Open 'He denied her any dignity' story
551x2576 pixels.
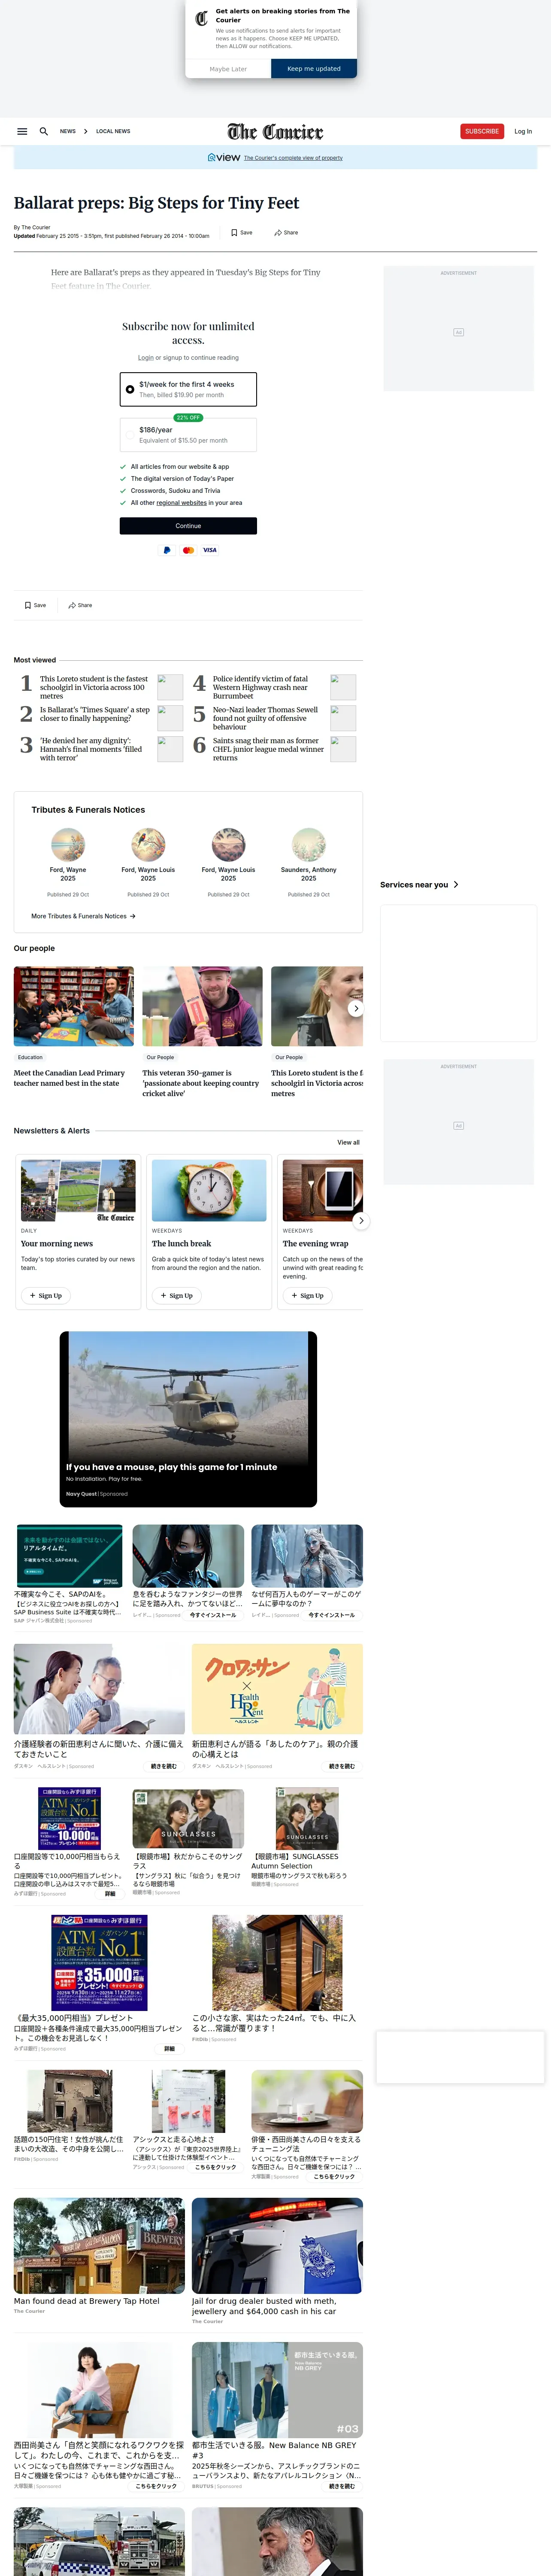91,749
